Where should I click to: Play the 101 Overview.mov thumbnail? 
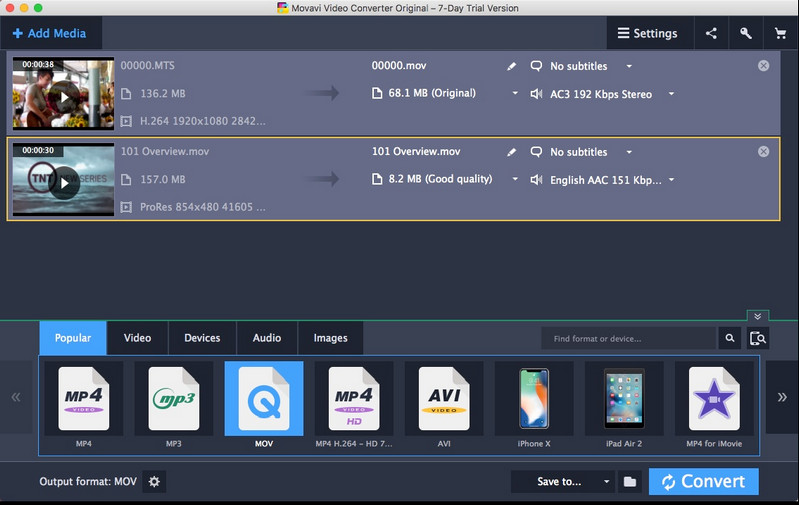click(64, 182)
